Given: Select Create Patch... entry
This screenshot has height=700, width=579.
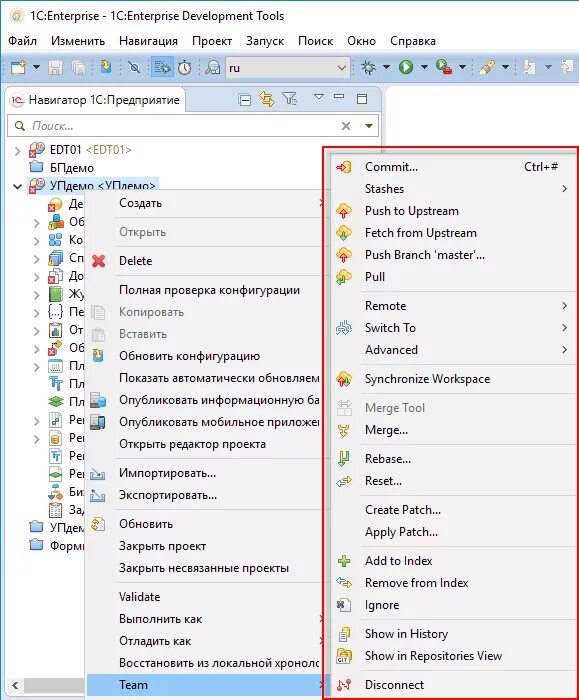Looking at the screenshot, I should pos(453,510).
